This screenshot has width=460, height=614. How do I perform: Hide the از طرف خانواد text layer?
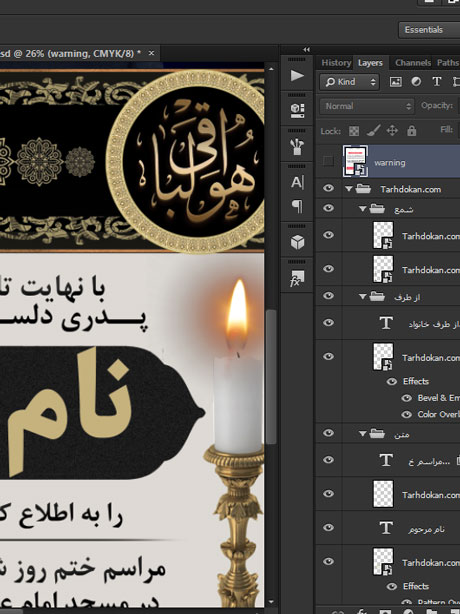coord(328,322)
